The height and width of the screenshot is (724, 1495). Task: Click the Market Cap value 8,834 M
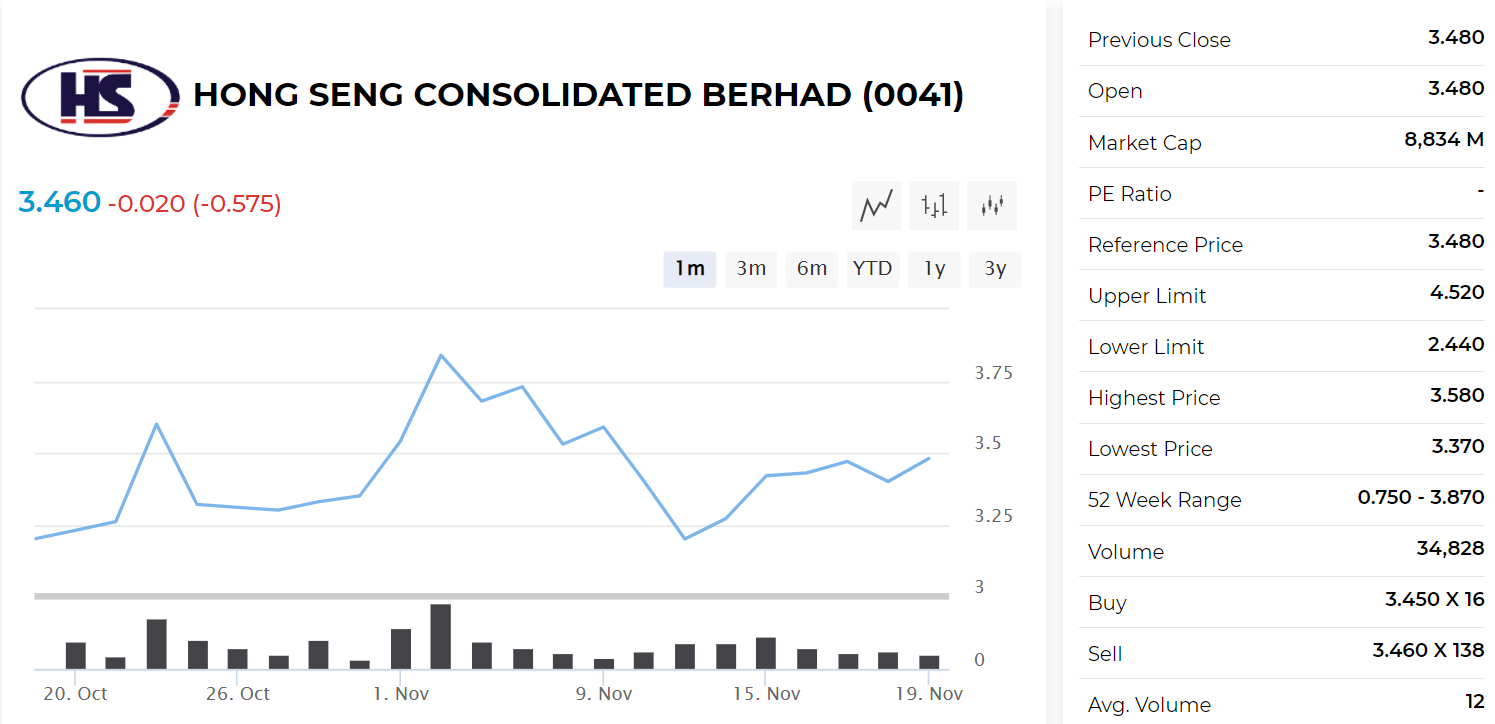click(1444, 140)
